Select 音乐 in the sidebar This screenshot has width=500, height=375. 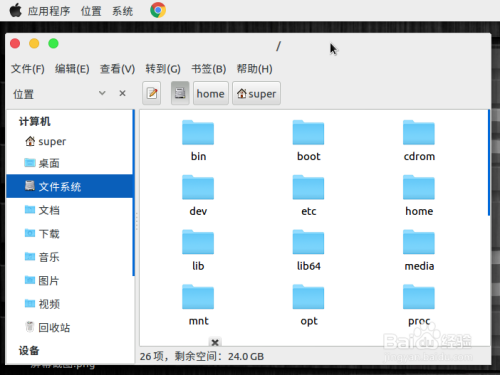click(69, 257)
